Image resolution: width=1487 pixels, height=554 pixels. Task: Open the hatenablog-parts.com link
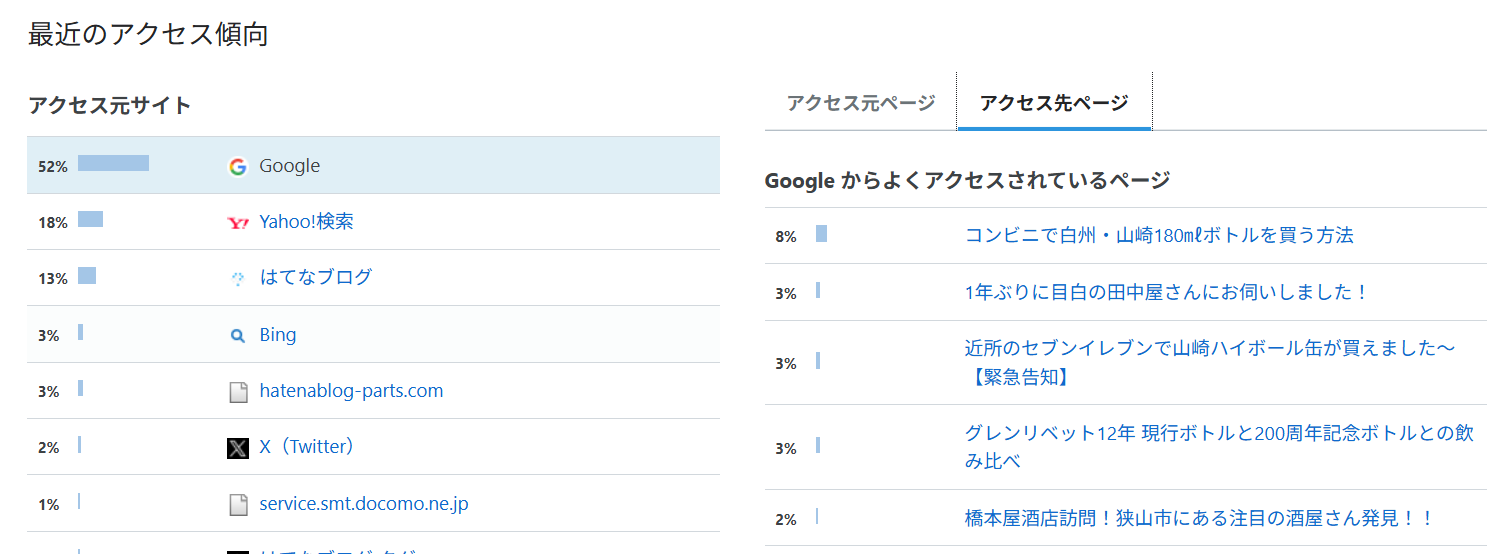pos(351,391)
